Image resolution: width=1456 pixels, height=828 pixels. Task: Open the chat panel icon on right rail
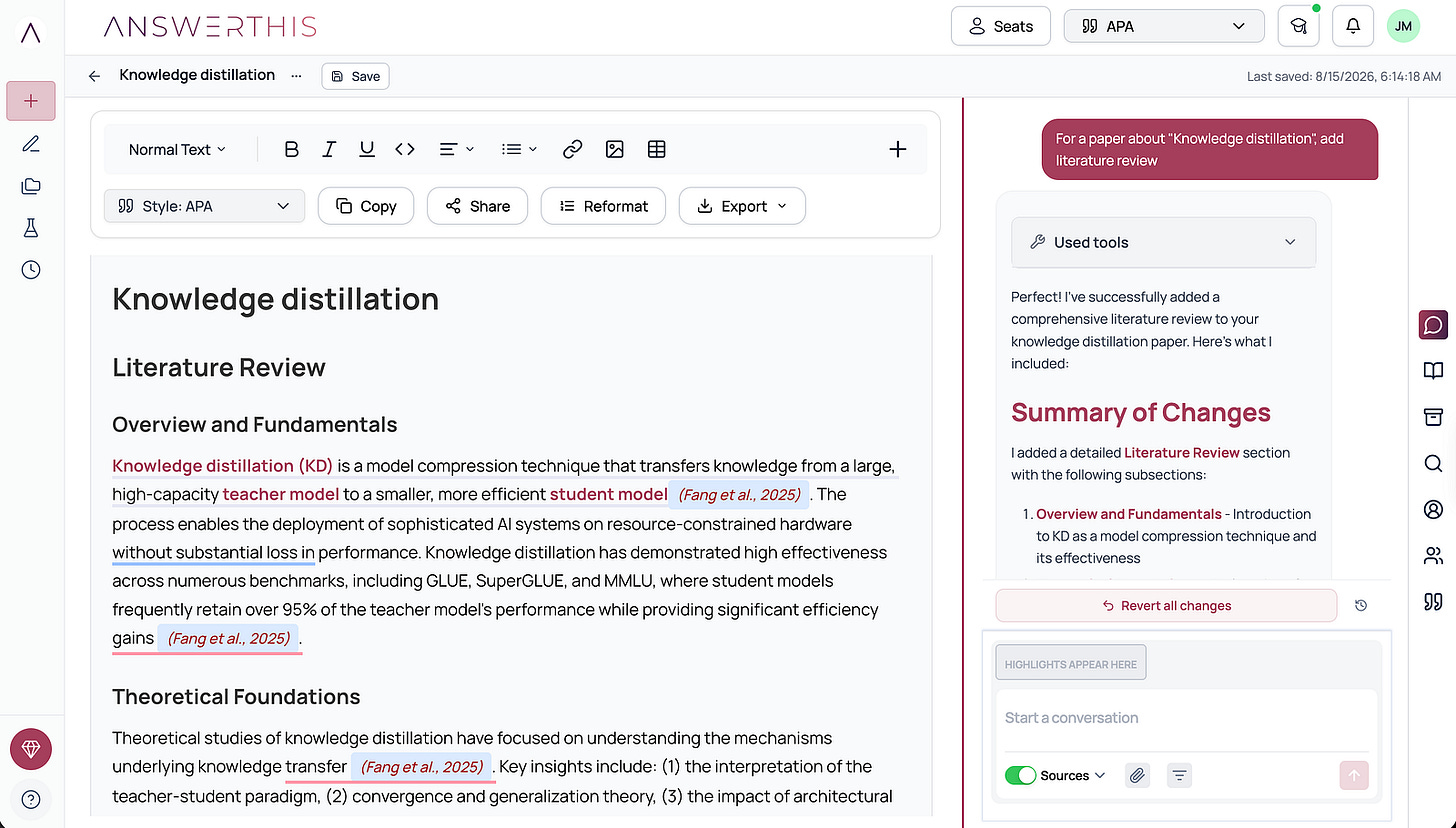1433,325
